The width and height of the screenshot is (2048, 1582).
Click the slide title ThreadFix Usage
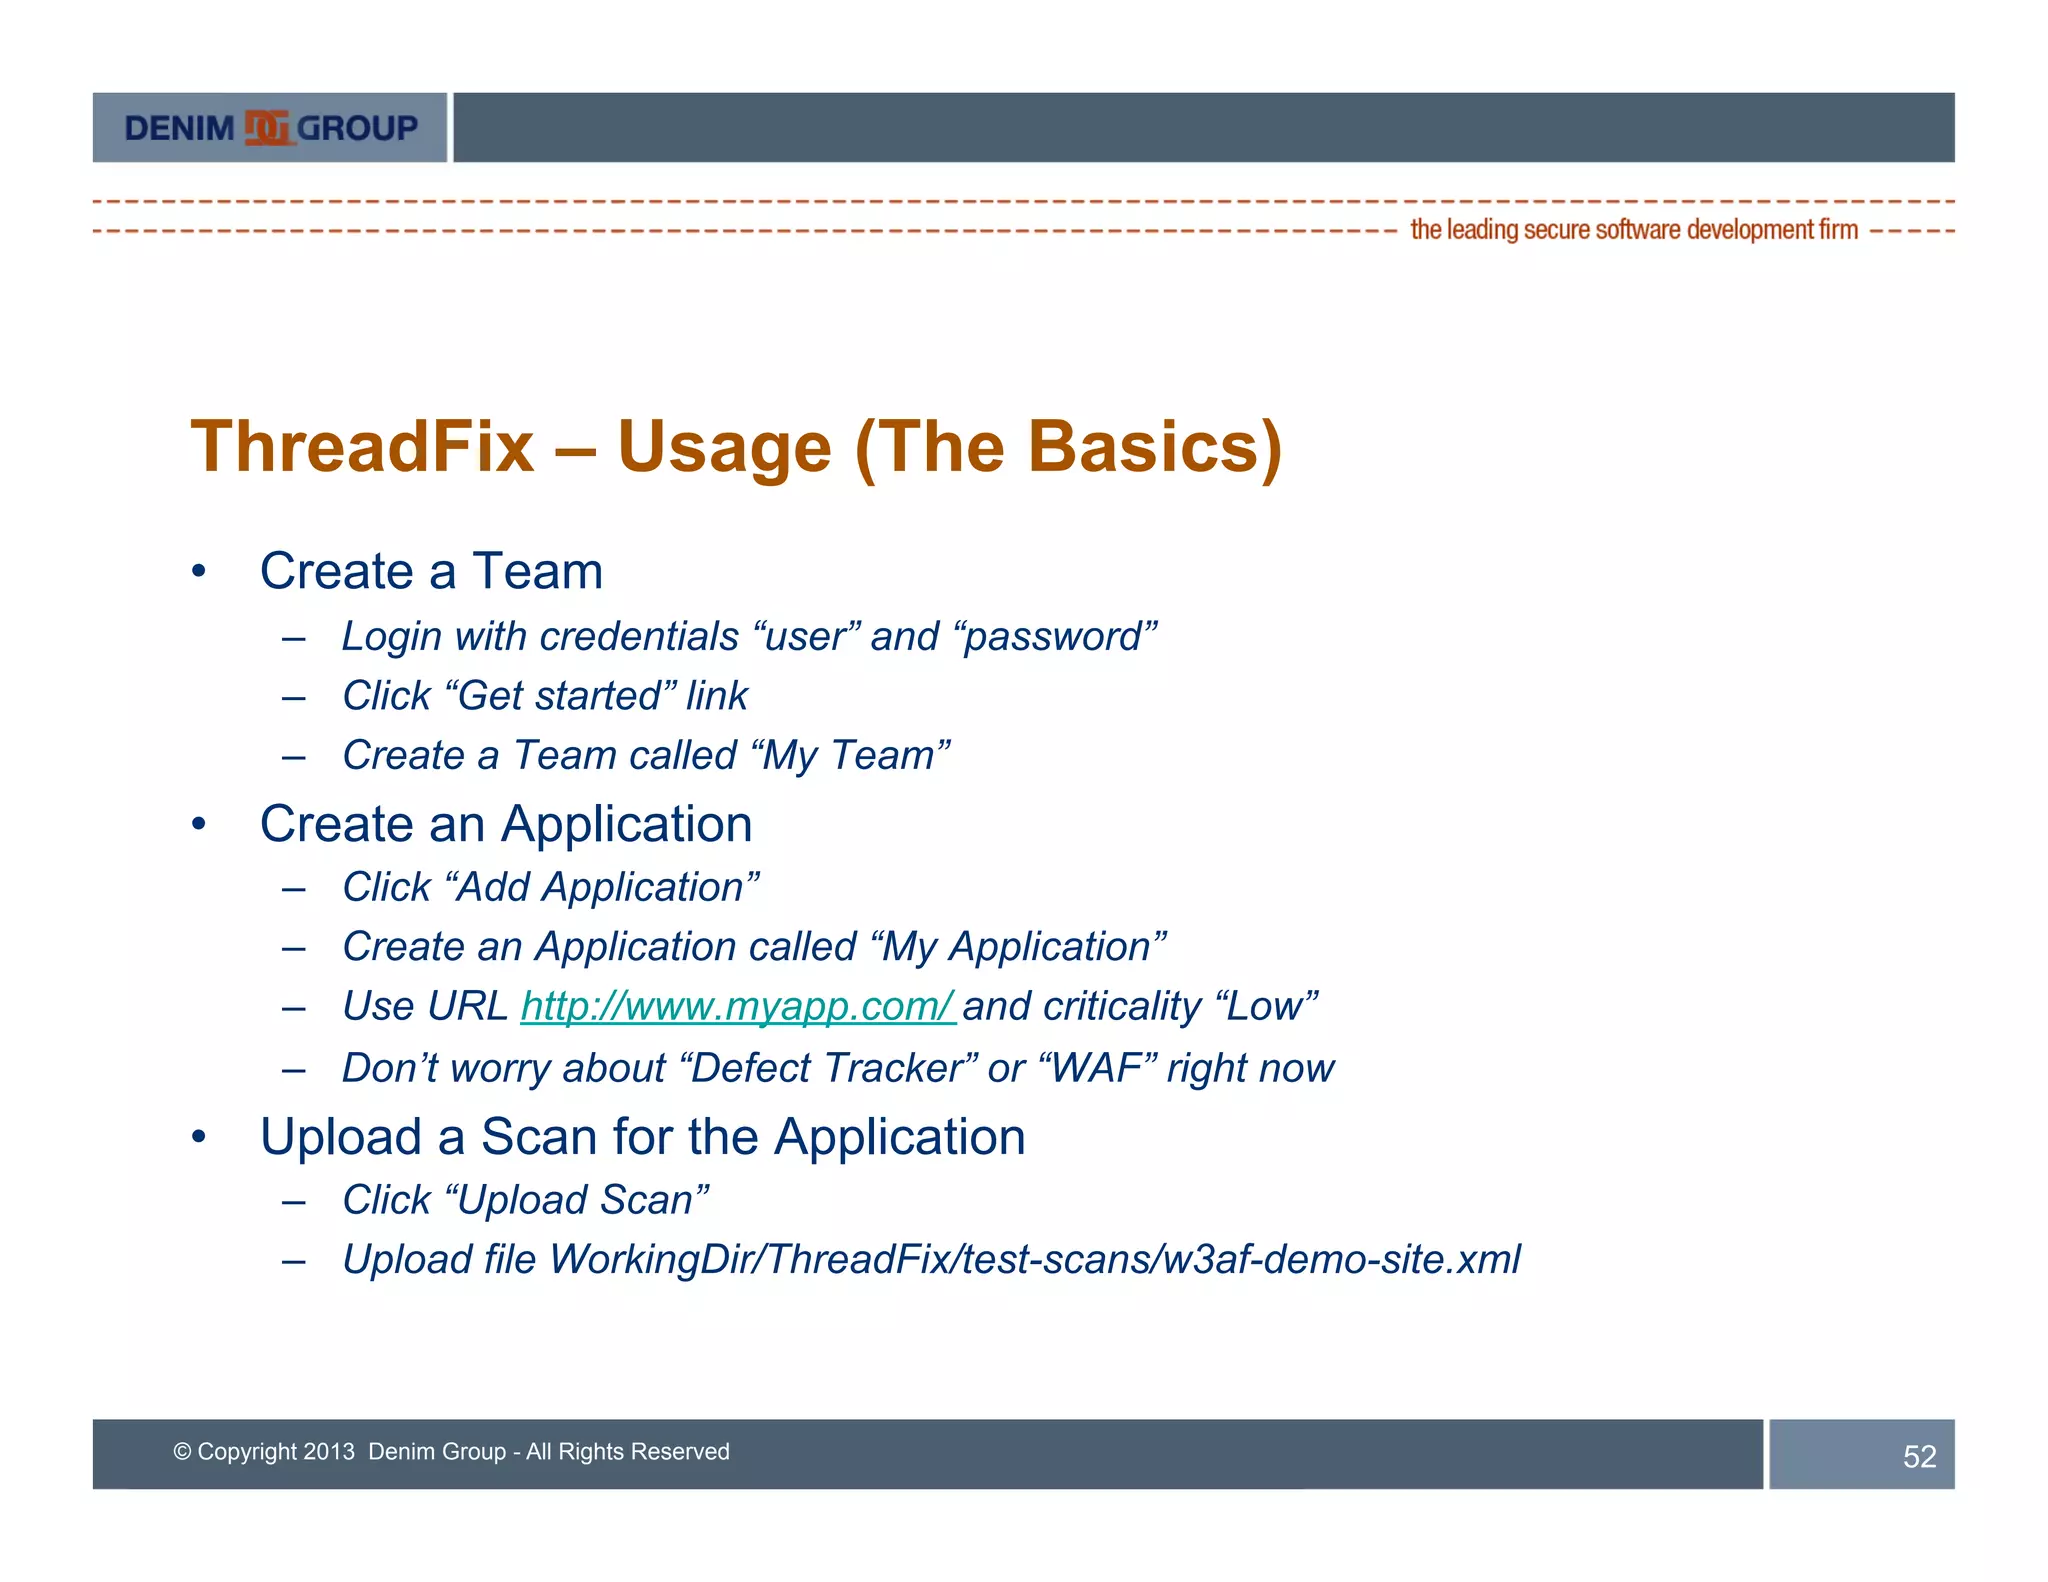click(736, 446)
